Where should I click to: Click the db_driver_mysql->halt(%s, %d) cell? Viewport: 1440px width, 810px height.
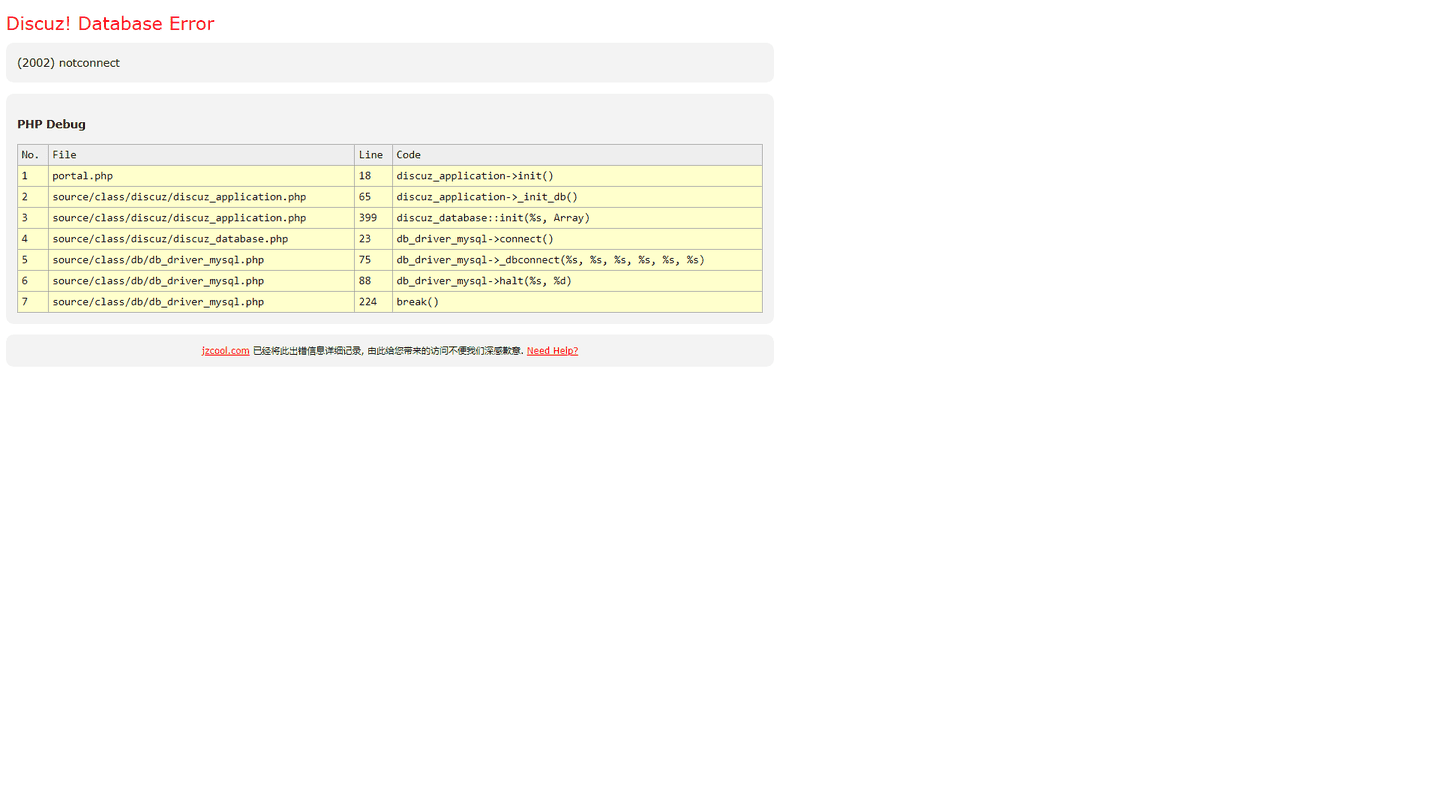click(577, 281)
